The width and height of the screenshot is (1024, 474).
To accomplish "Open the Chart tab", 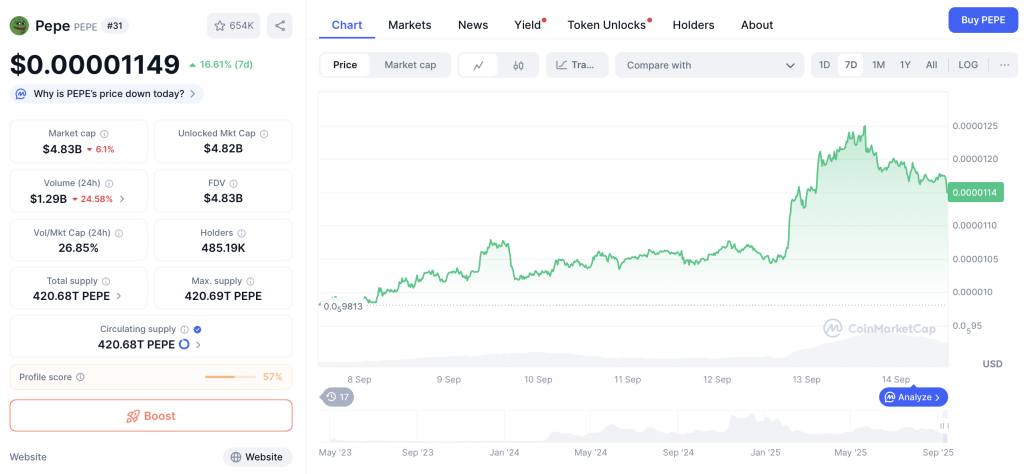I will 347,25.
